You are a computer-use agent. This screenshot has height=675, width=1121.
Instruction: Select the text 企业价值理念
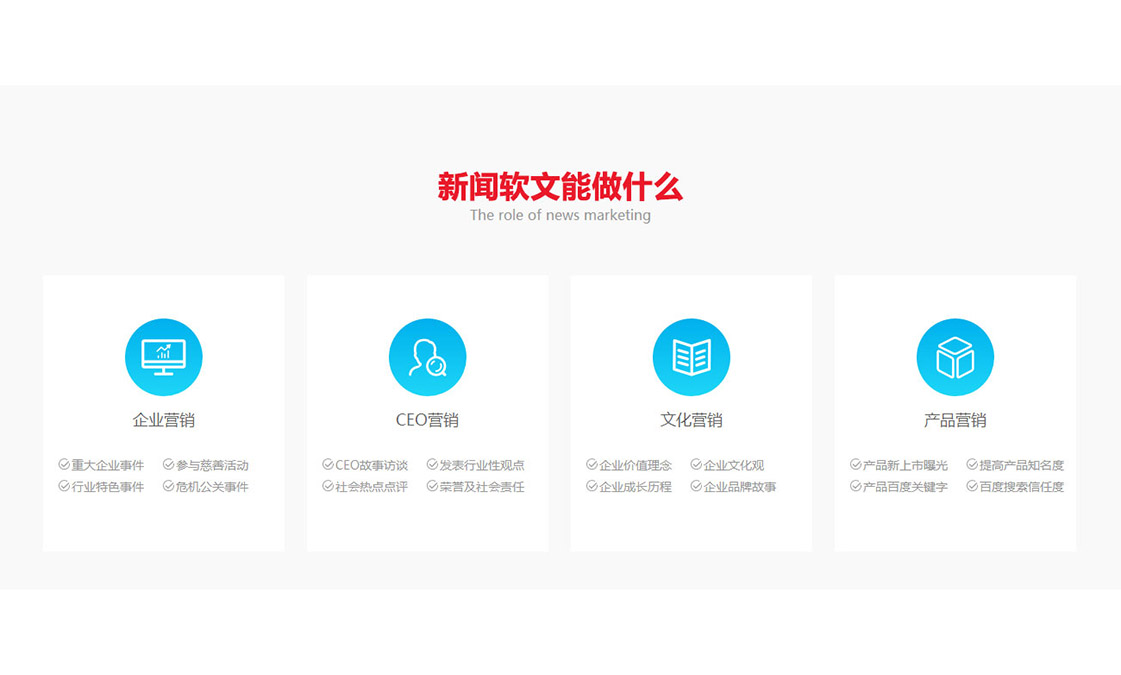(x=636, y=465)
